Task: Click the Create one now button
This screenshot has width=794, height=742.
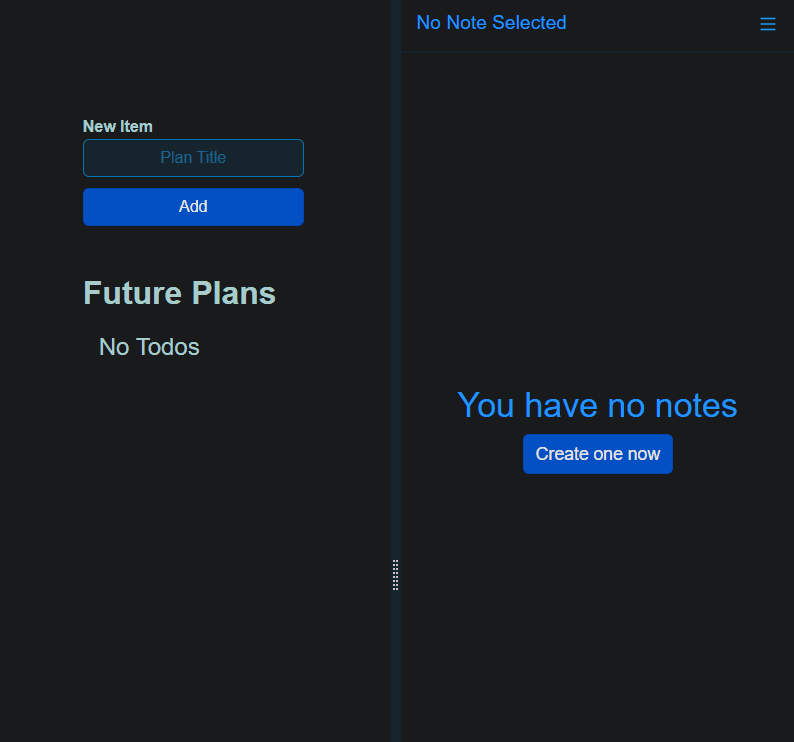Action: 597,454
